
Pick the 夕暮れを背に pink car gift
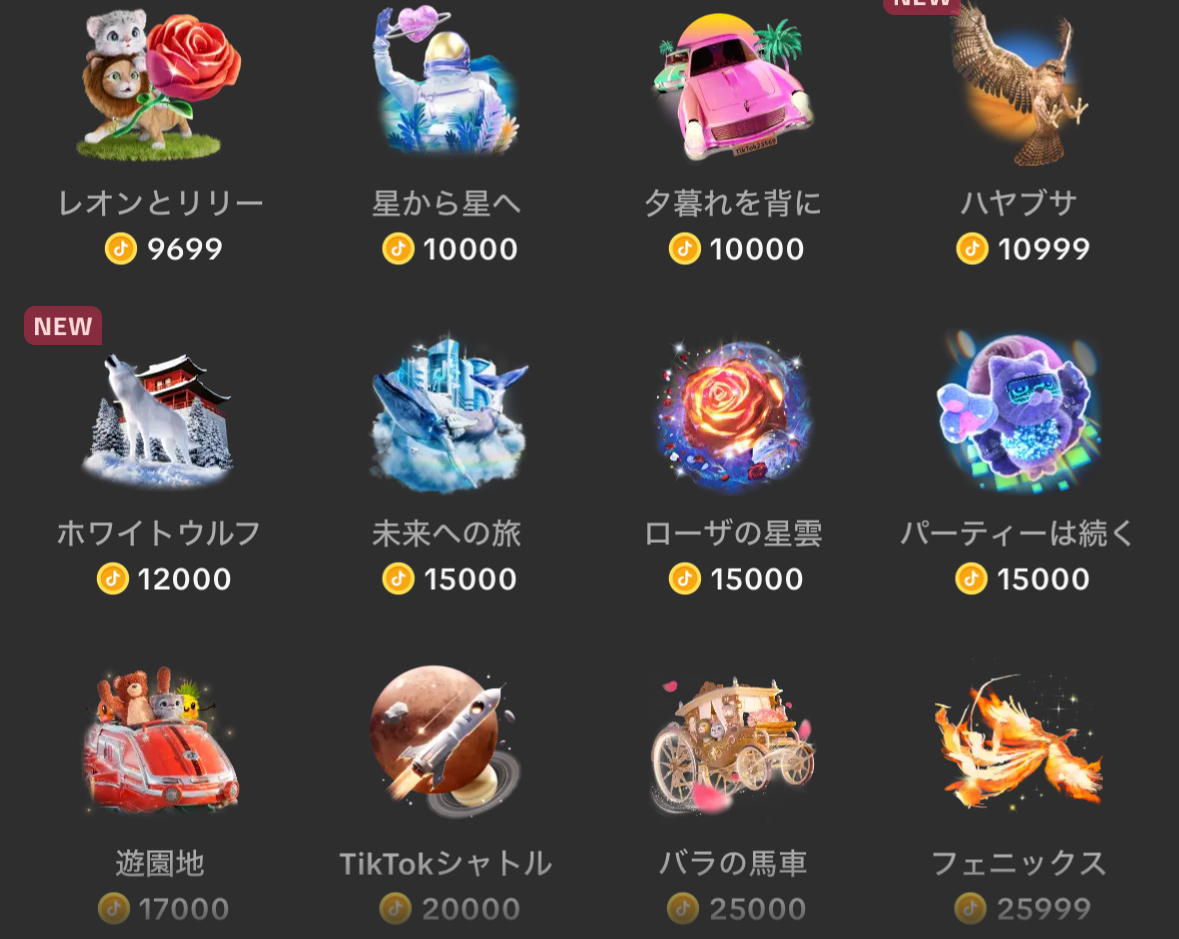(733, 86)
